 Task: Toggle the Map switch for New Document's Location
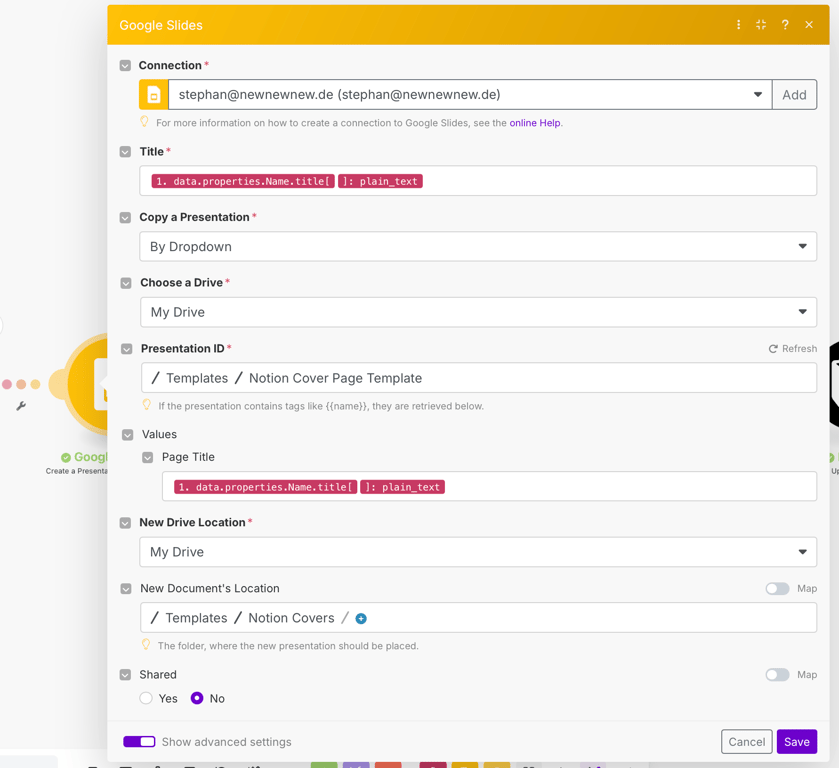click(x=777, y=589)
